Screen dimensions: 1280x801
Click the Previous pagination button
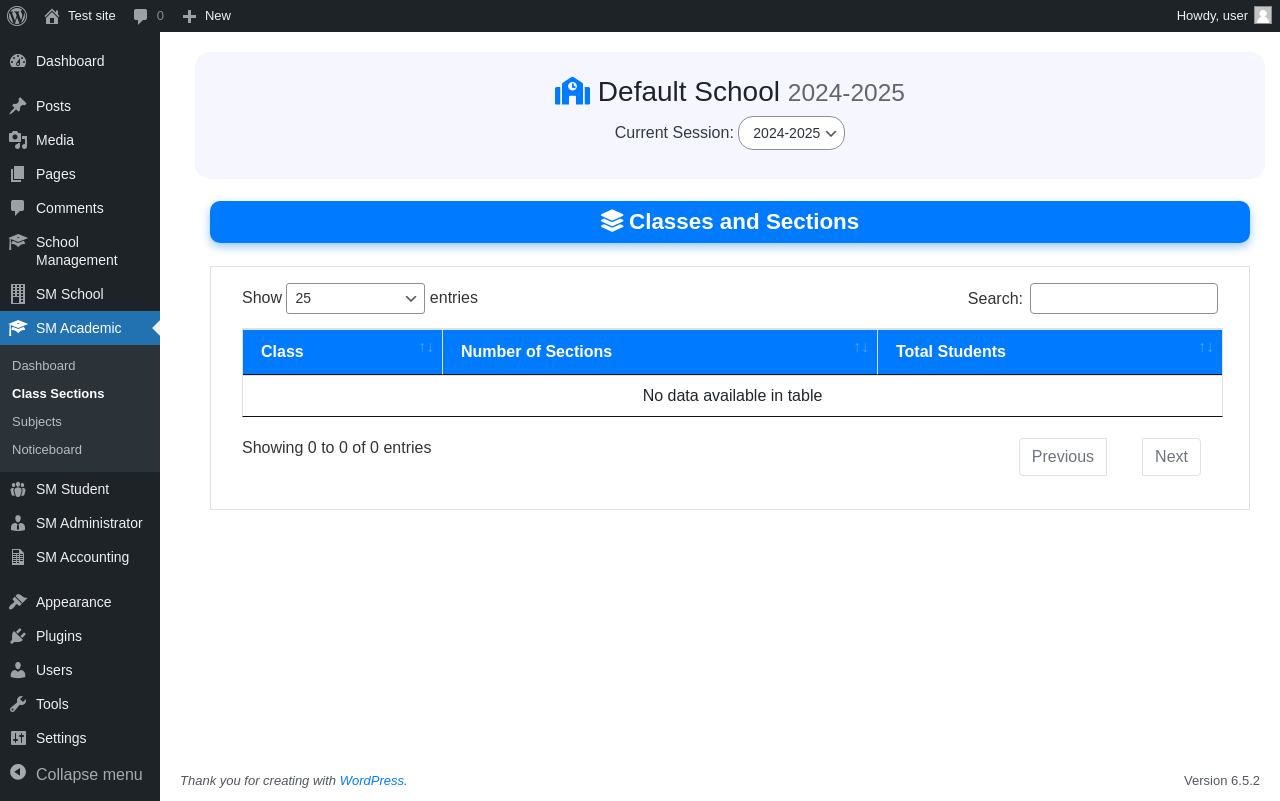coord(1063,457)
